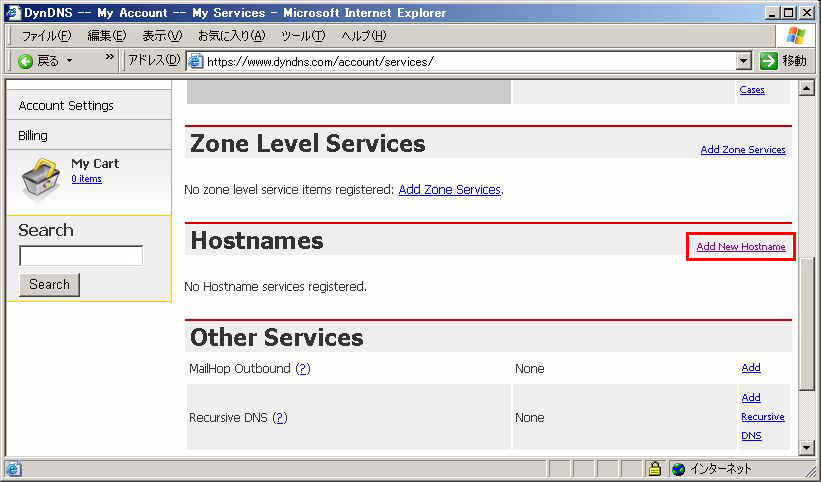Click the My Cart heading
The image size is (821, 482).
[x=95, y=163]
